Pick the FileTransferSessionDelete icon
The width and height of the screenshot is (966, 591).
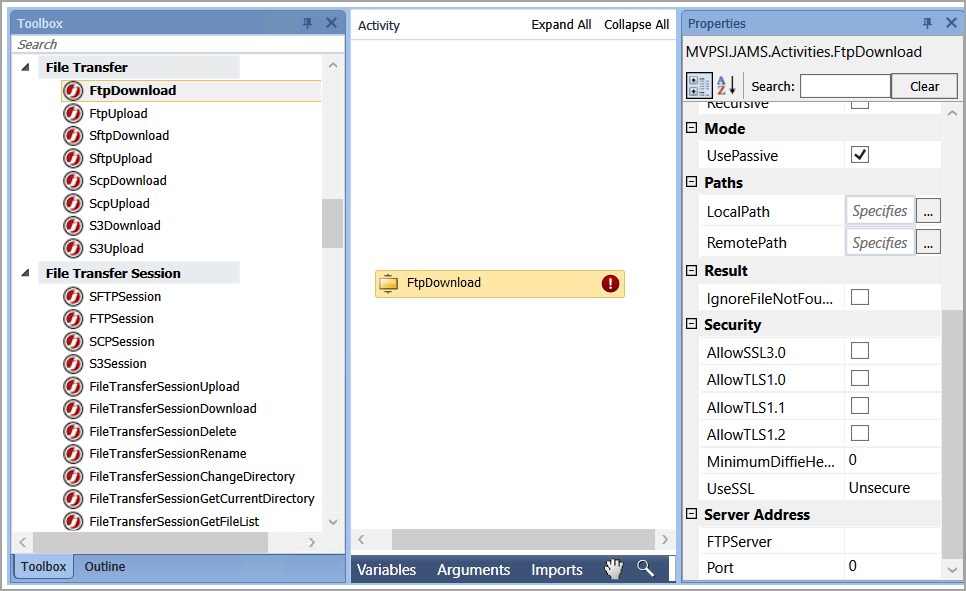(x=73, y=431)
